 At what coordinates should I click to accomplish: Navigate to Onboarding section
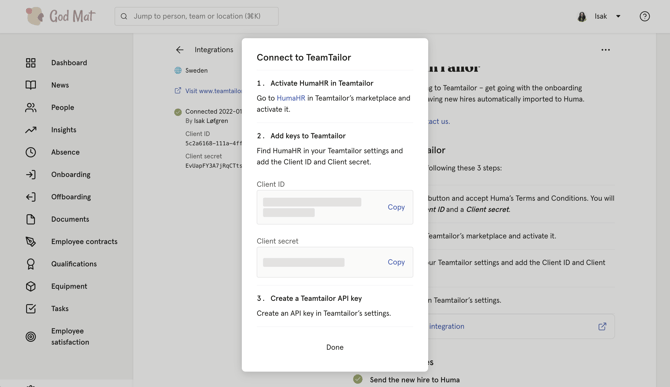click(x=71, y=174)
